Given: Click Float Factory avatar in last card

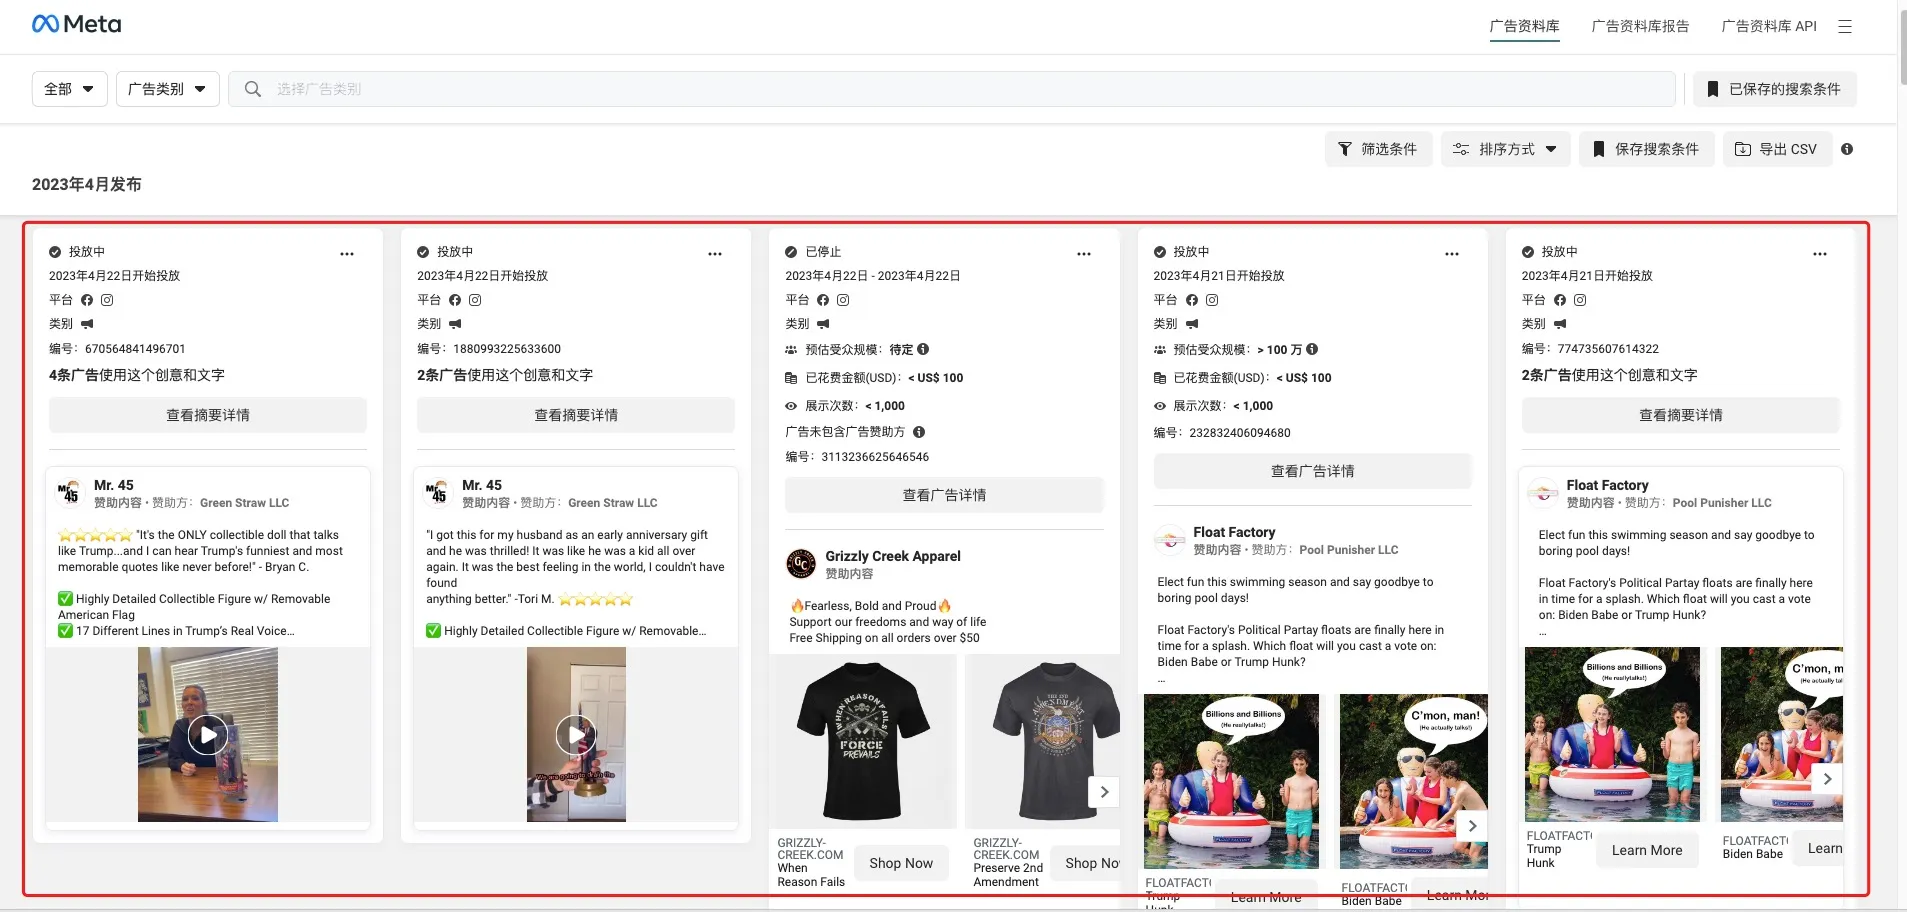Looking at the screenshot, I should [1543, 492].
